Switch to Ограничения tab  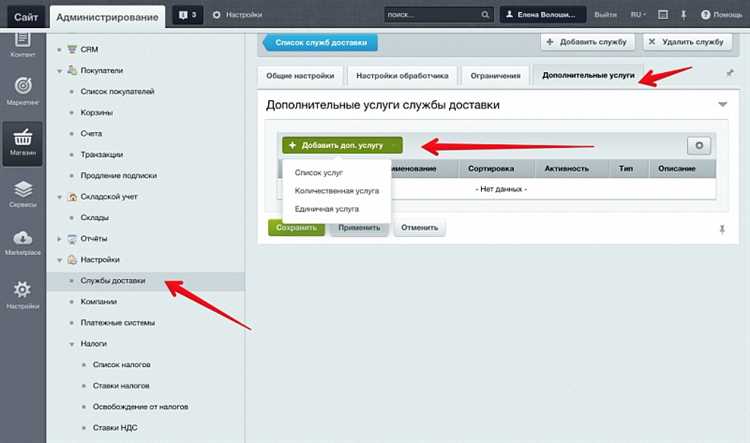pyautogui.click(x=495, y=76)
